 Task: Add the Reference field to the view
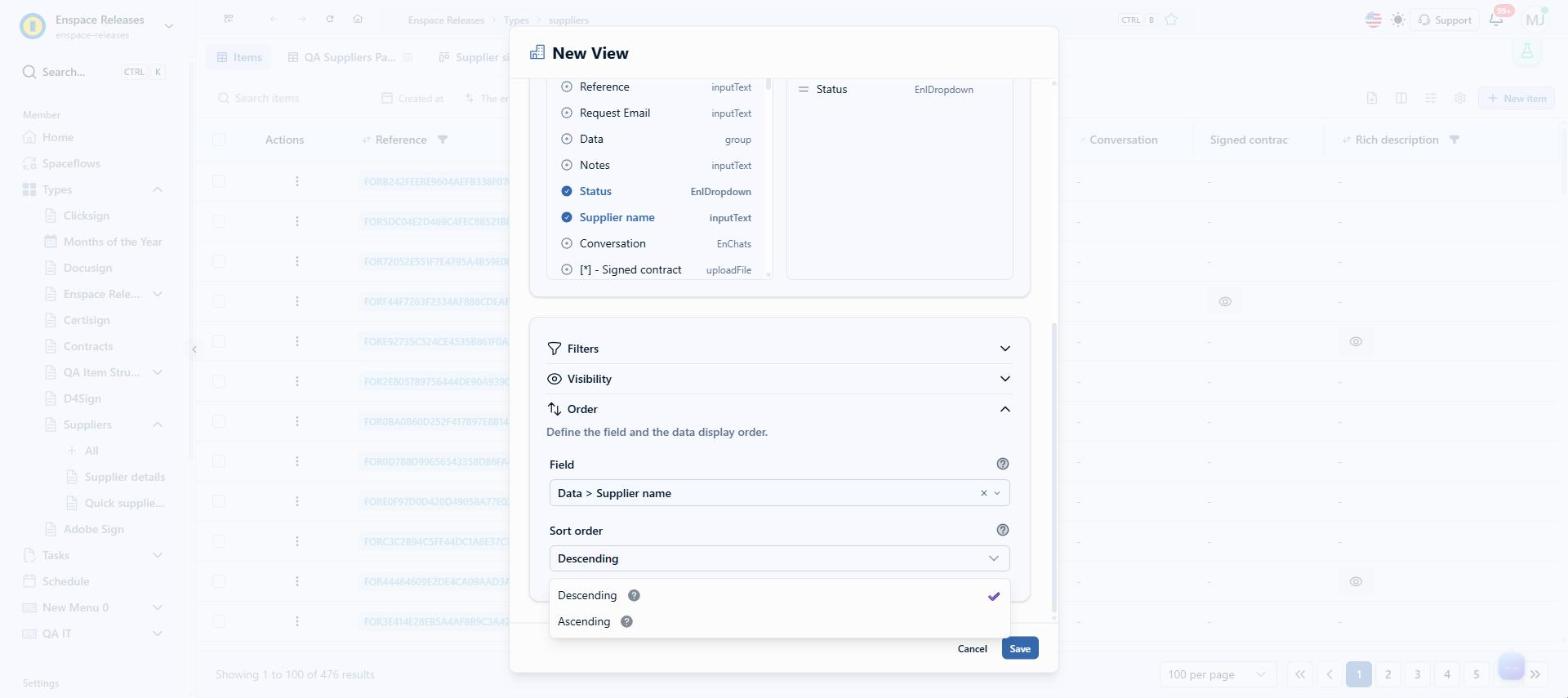coord(567,87)
